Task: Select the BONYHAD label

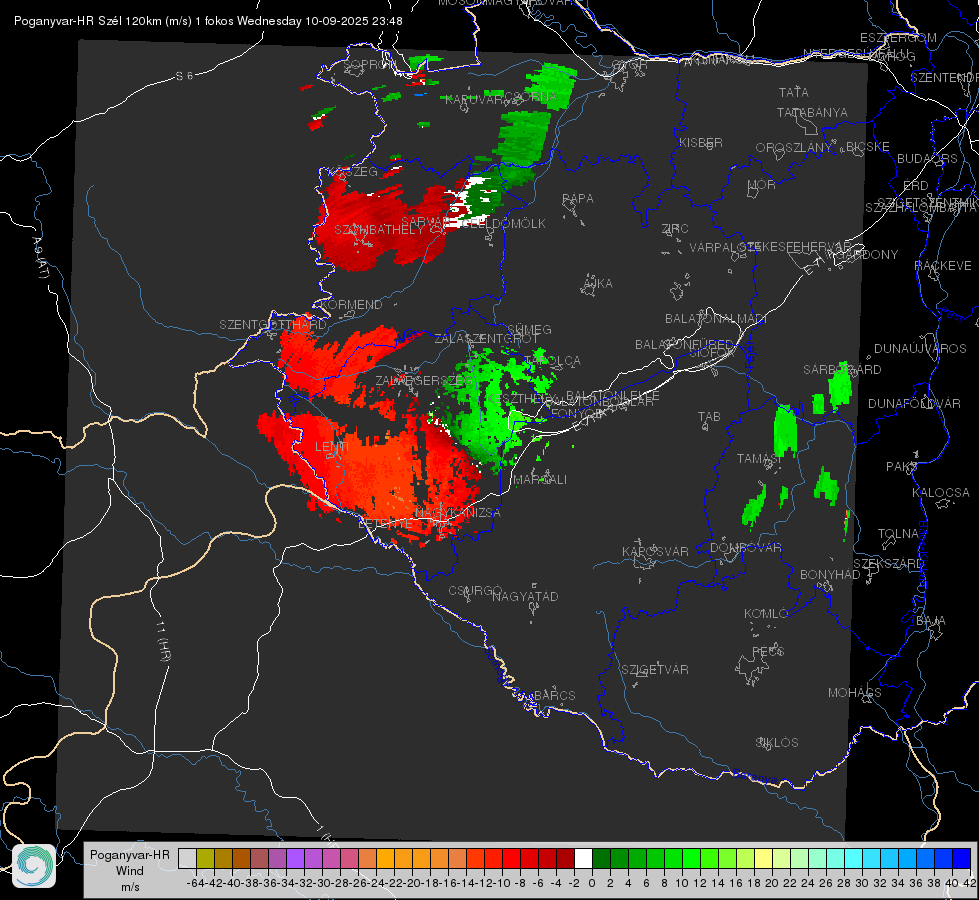Action: pyautogui.click(x=830, y=575)
